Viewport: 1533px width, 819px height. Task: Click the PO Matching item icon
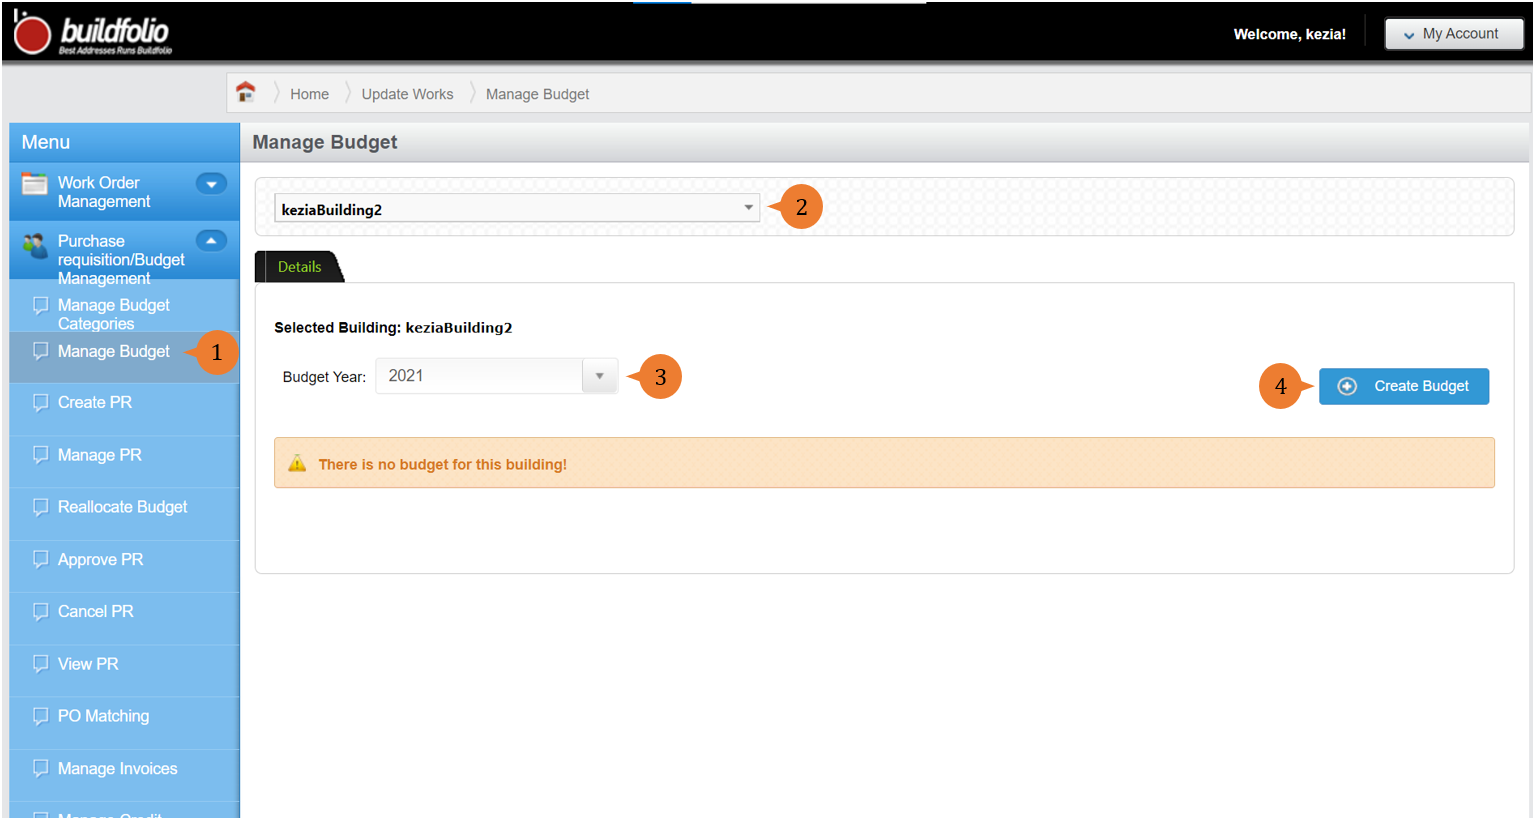pyautogui.click(x=41, y=716)
